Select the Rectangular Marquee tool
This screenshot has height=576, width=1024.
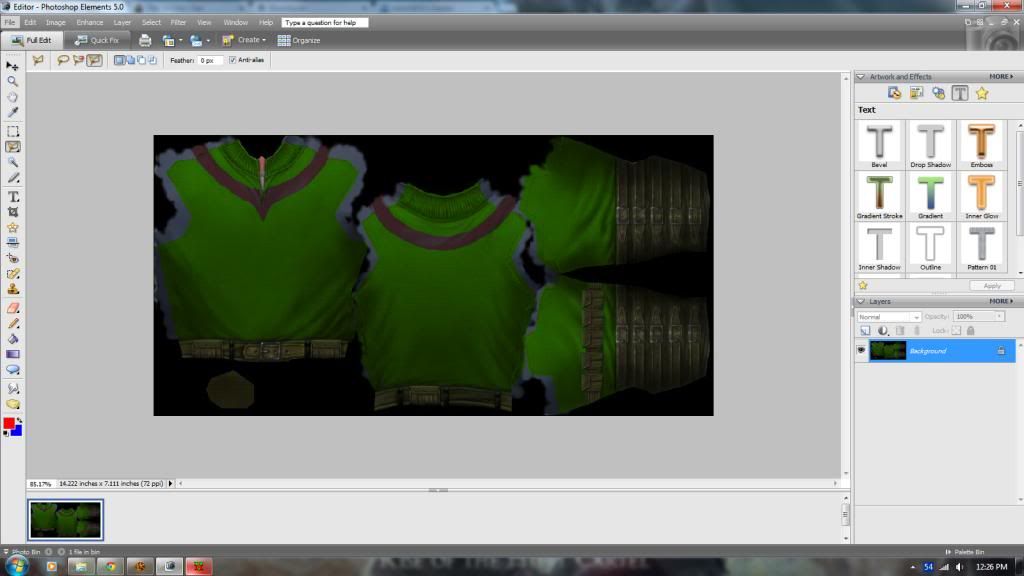[x=12, y=131]
